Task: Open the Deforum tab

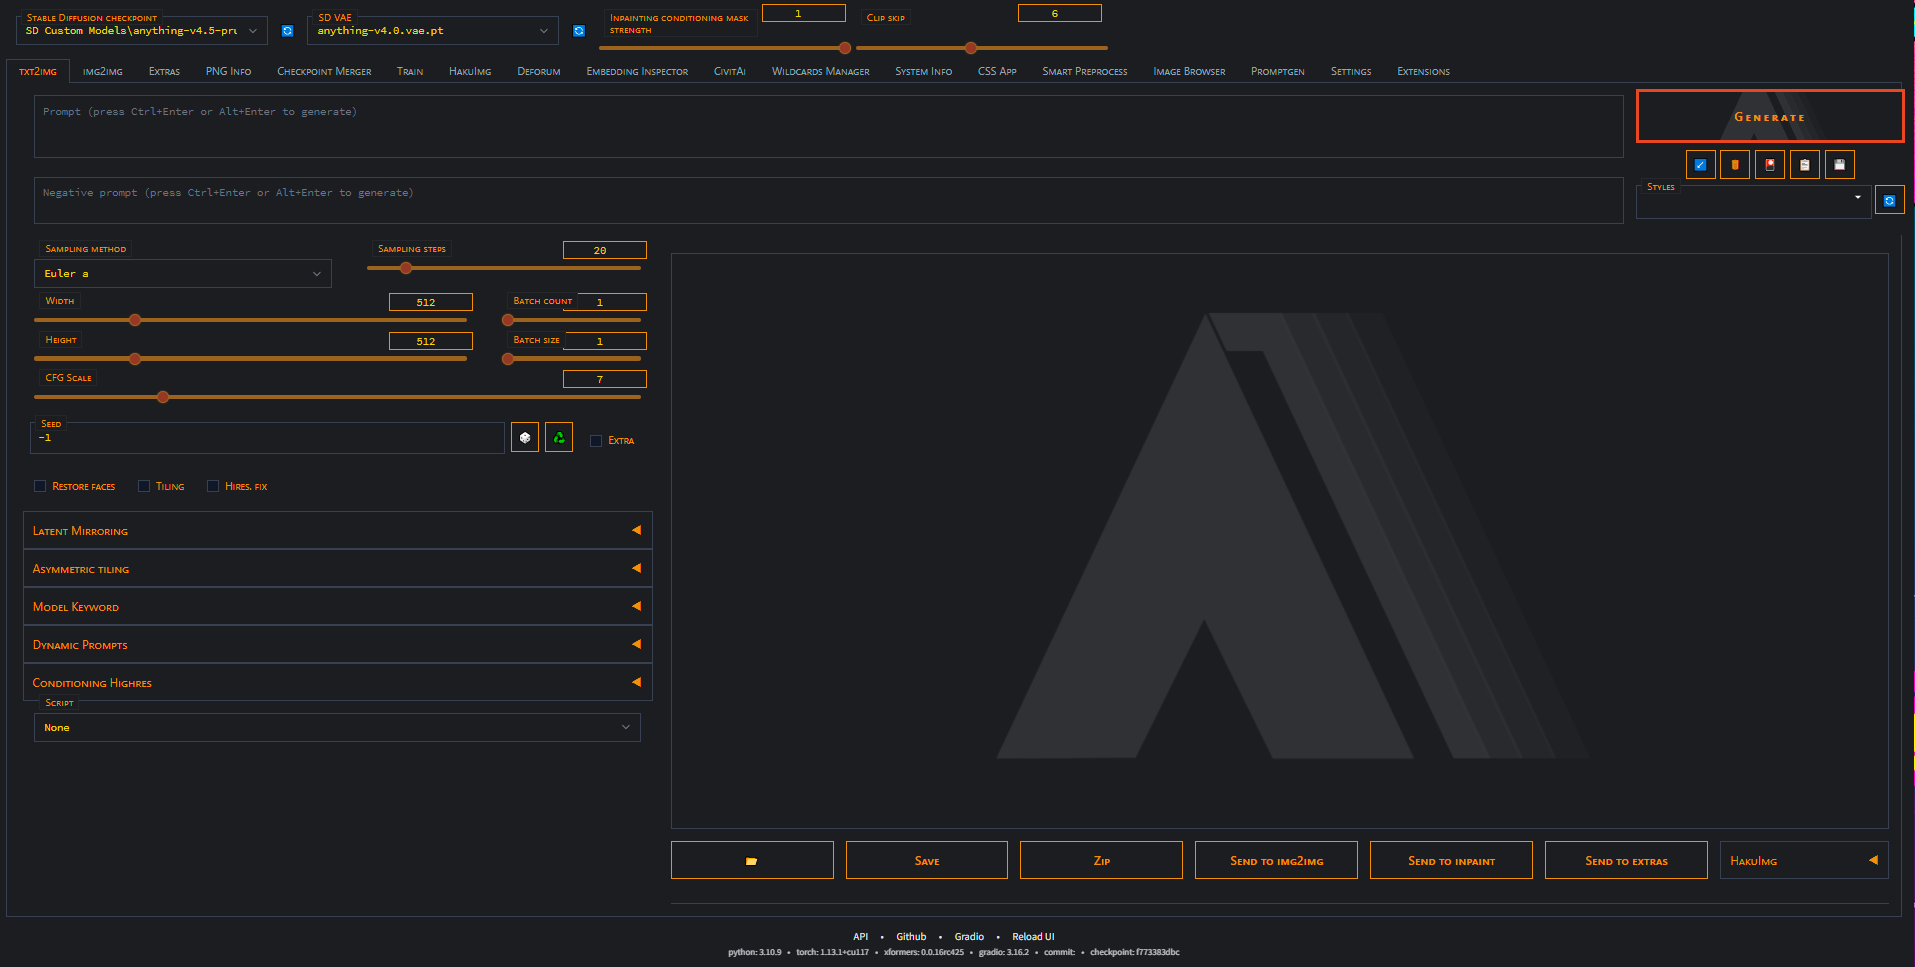Action: 539,72
